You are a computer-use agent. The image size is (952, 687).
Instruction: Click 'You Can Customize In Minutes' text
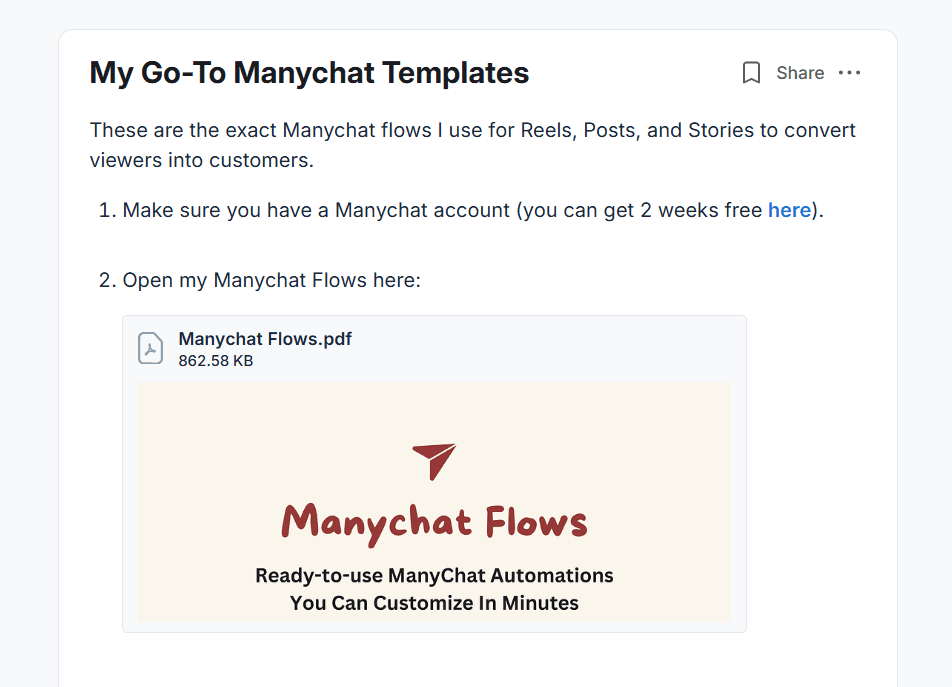coord(434,603)
